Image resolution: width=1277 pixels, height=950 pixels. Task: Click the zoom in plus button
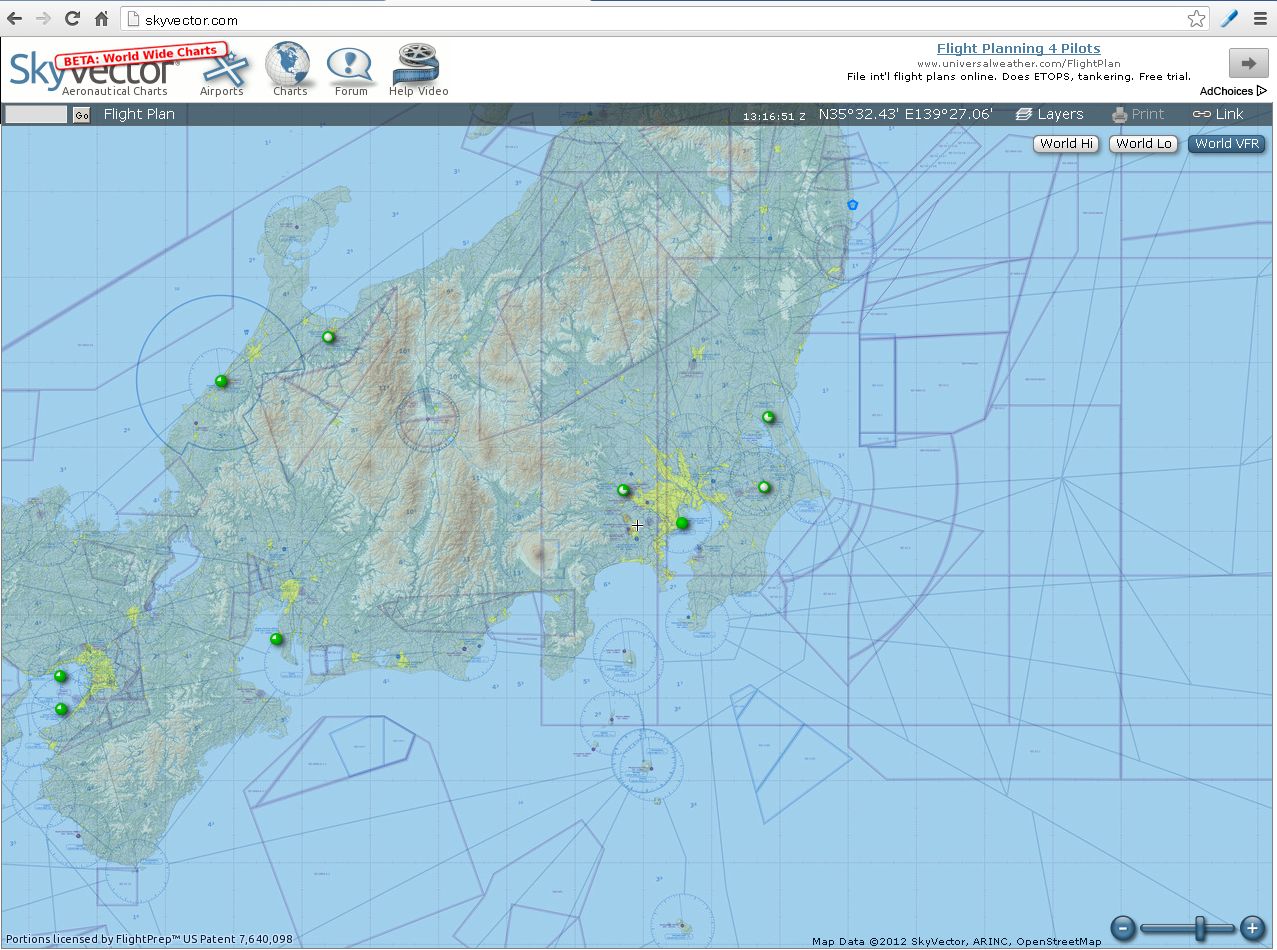point(1251,928)
